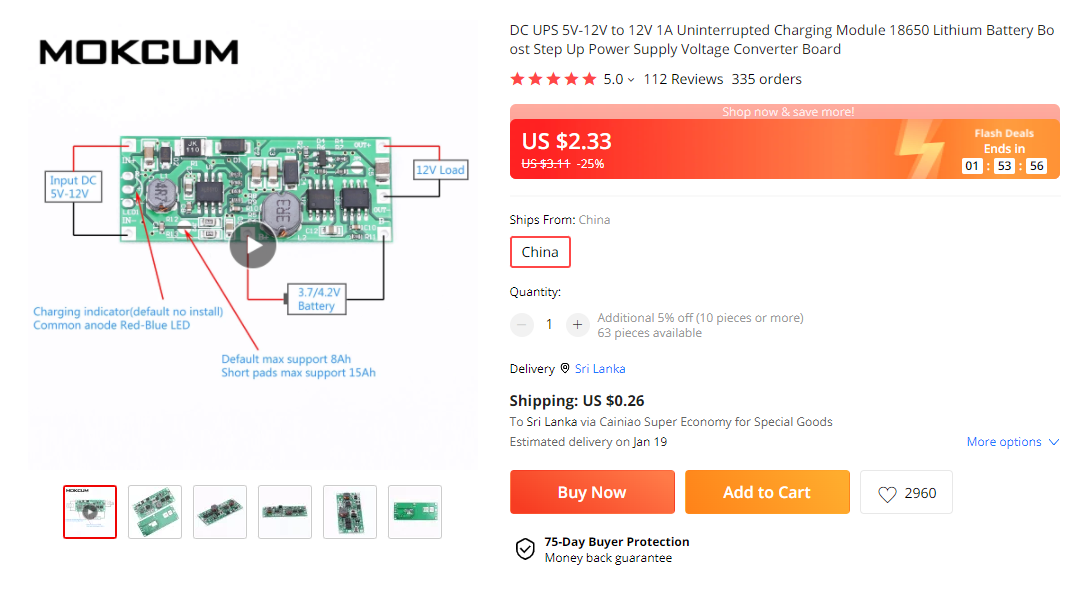Open the 112 Reviews link
Image resolution: width=1086 pixels, height=604 pixels.
tap(682, 78)
